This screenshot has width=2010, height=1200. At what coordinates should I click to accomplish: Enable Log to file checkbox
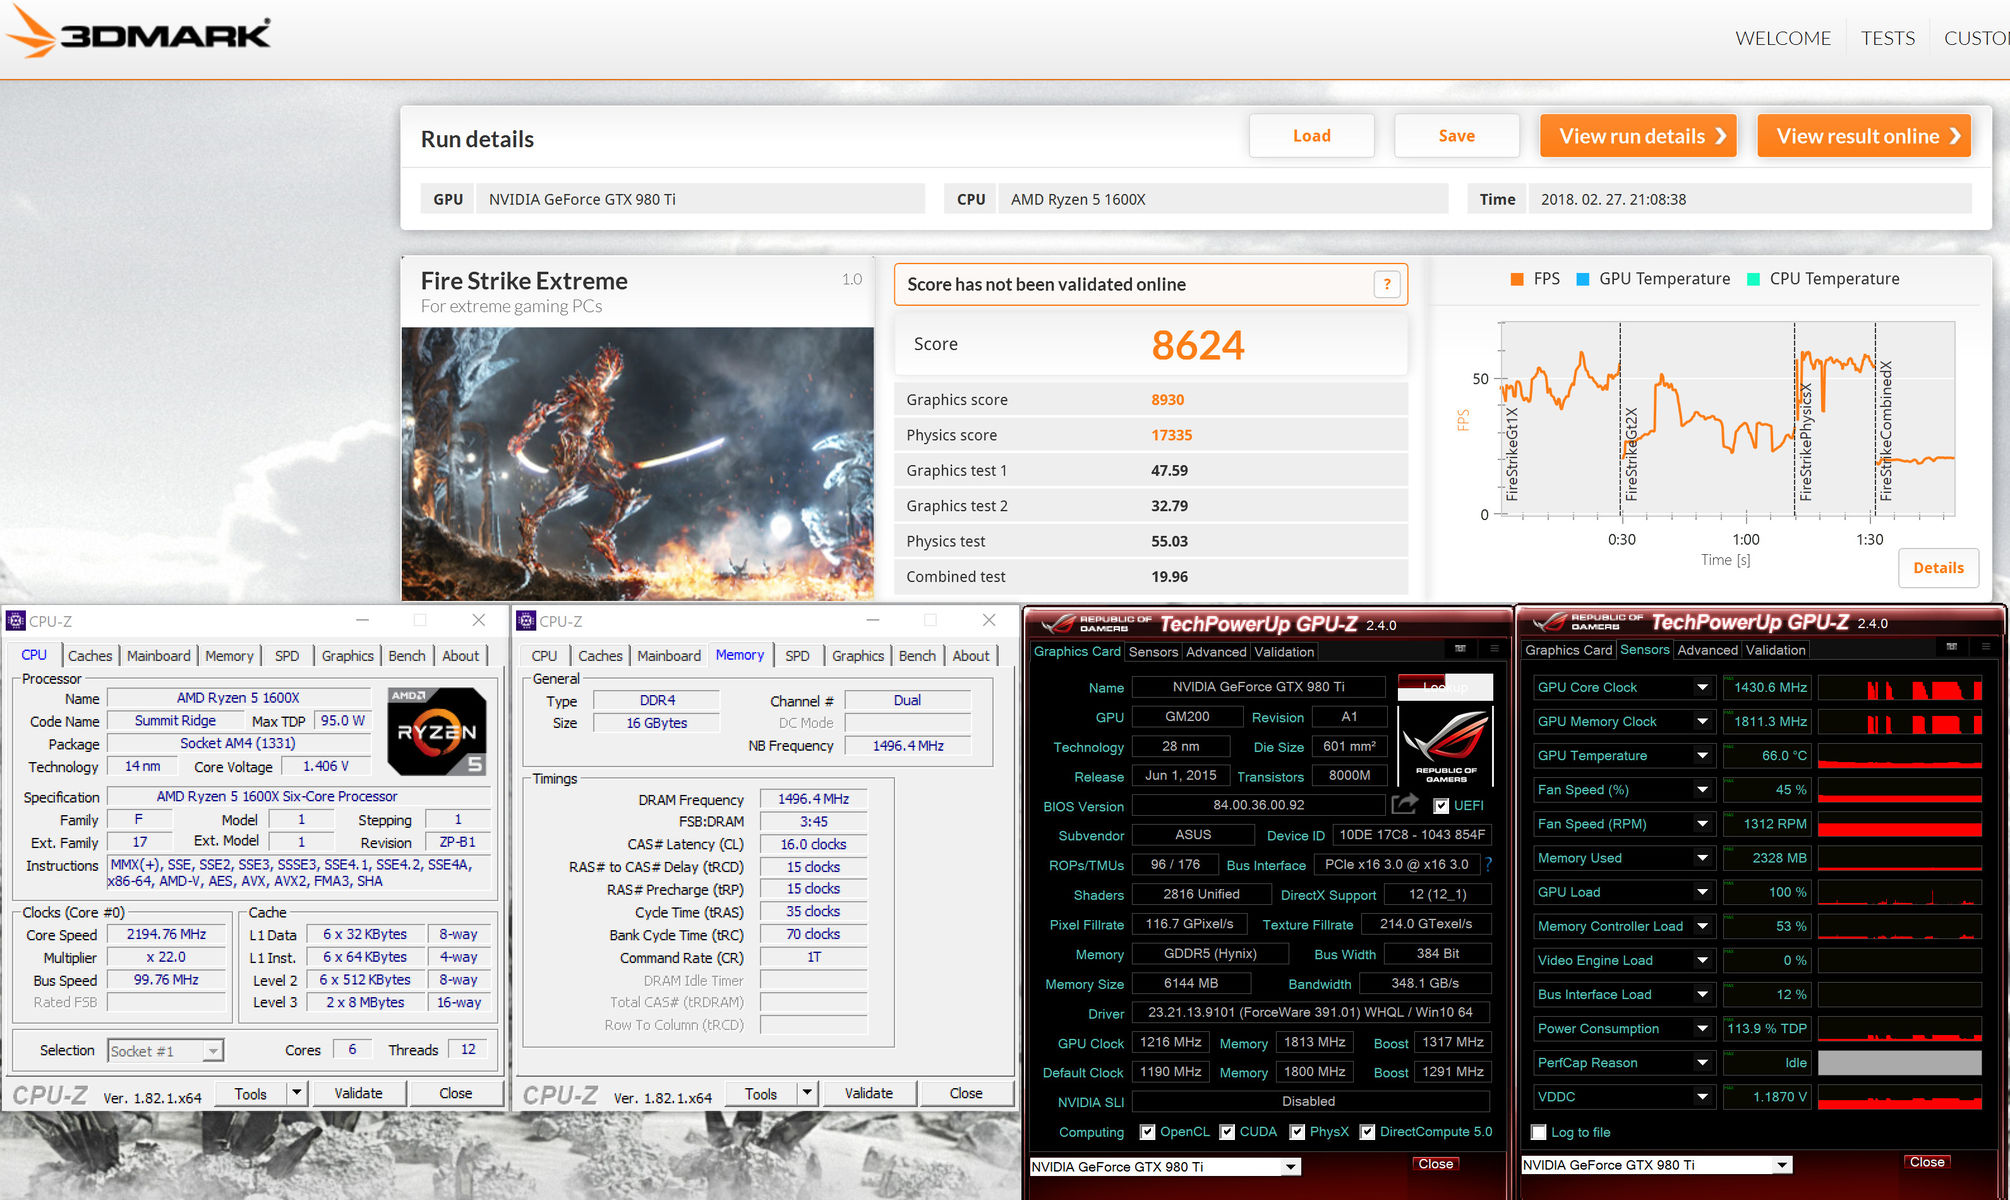[1539, 1132]
